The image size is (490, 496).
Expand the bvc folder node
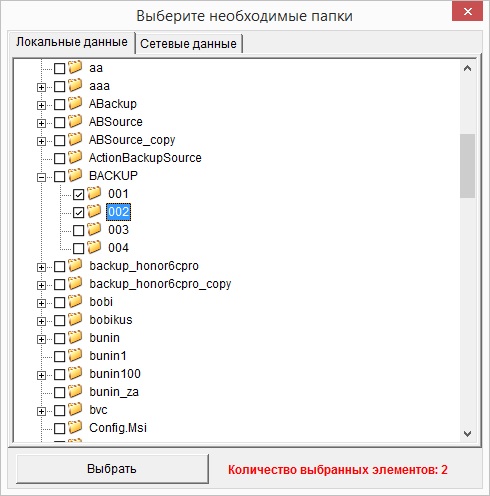pyautogui.click(x=41, y=411)
